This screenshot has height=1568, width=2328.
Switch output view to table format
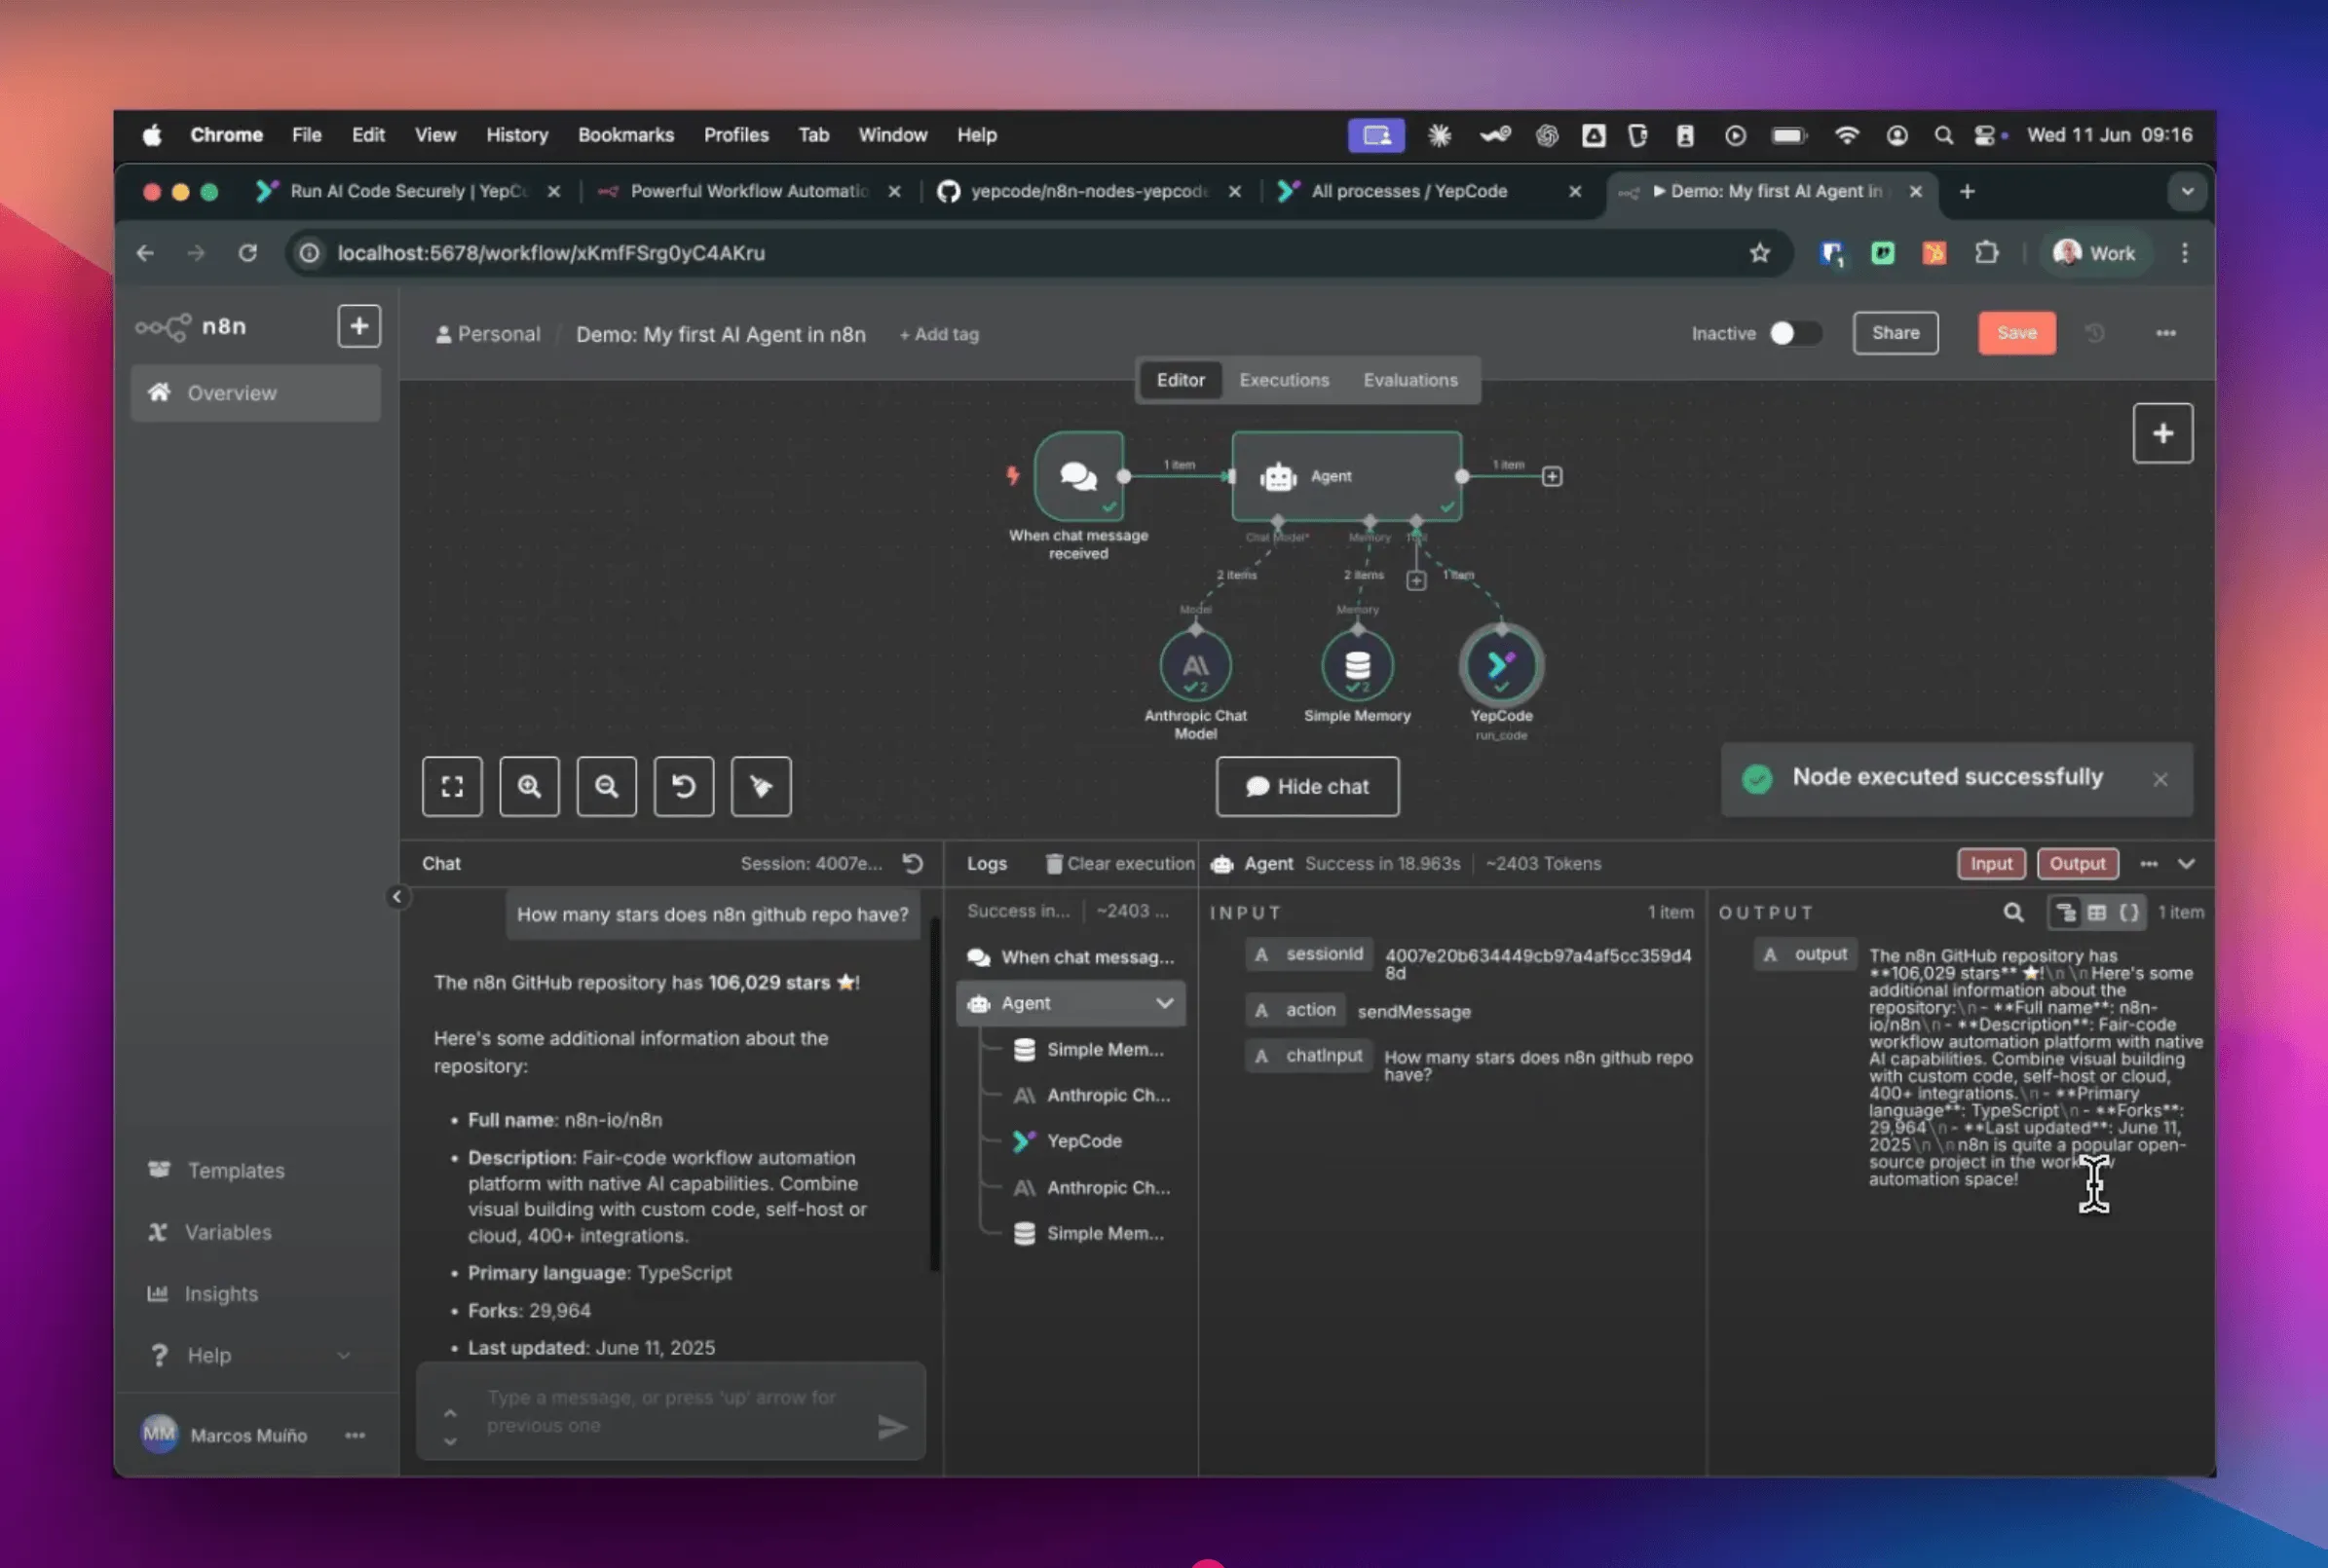pos(2097,912)
